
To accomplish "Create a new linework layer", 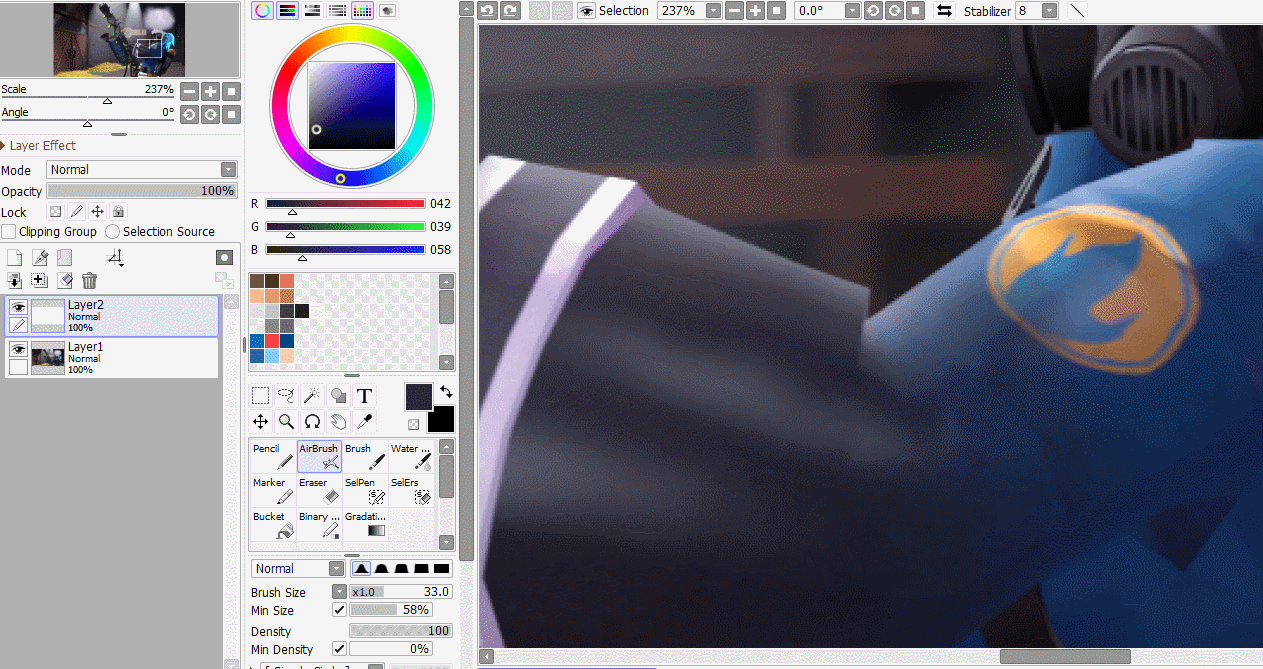I will pos(40,258).
